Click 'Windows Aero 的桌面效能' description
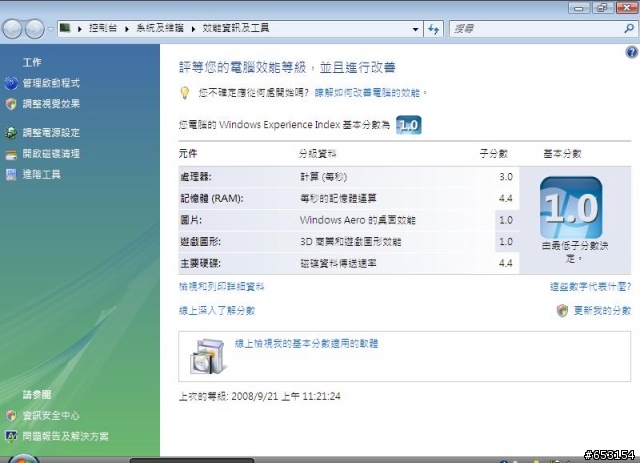Screen dimensions: 640x463 click(x=358, y=220)
